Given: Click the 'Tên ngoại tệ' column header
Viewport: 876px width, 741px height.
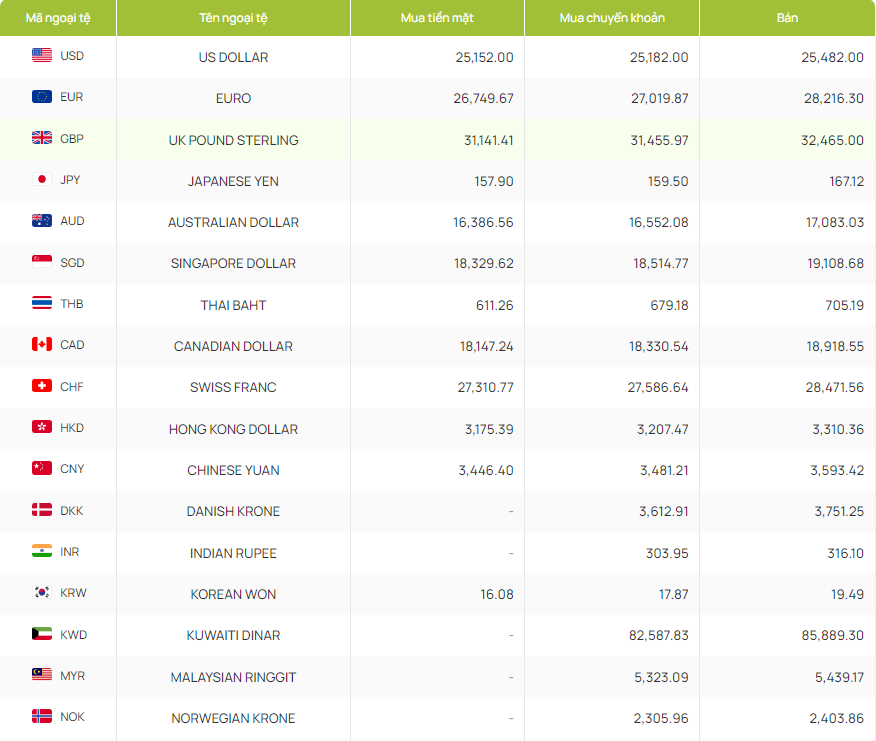Looking at the screenshot, I should (233, 18).
